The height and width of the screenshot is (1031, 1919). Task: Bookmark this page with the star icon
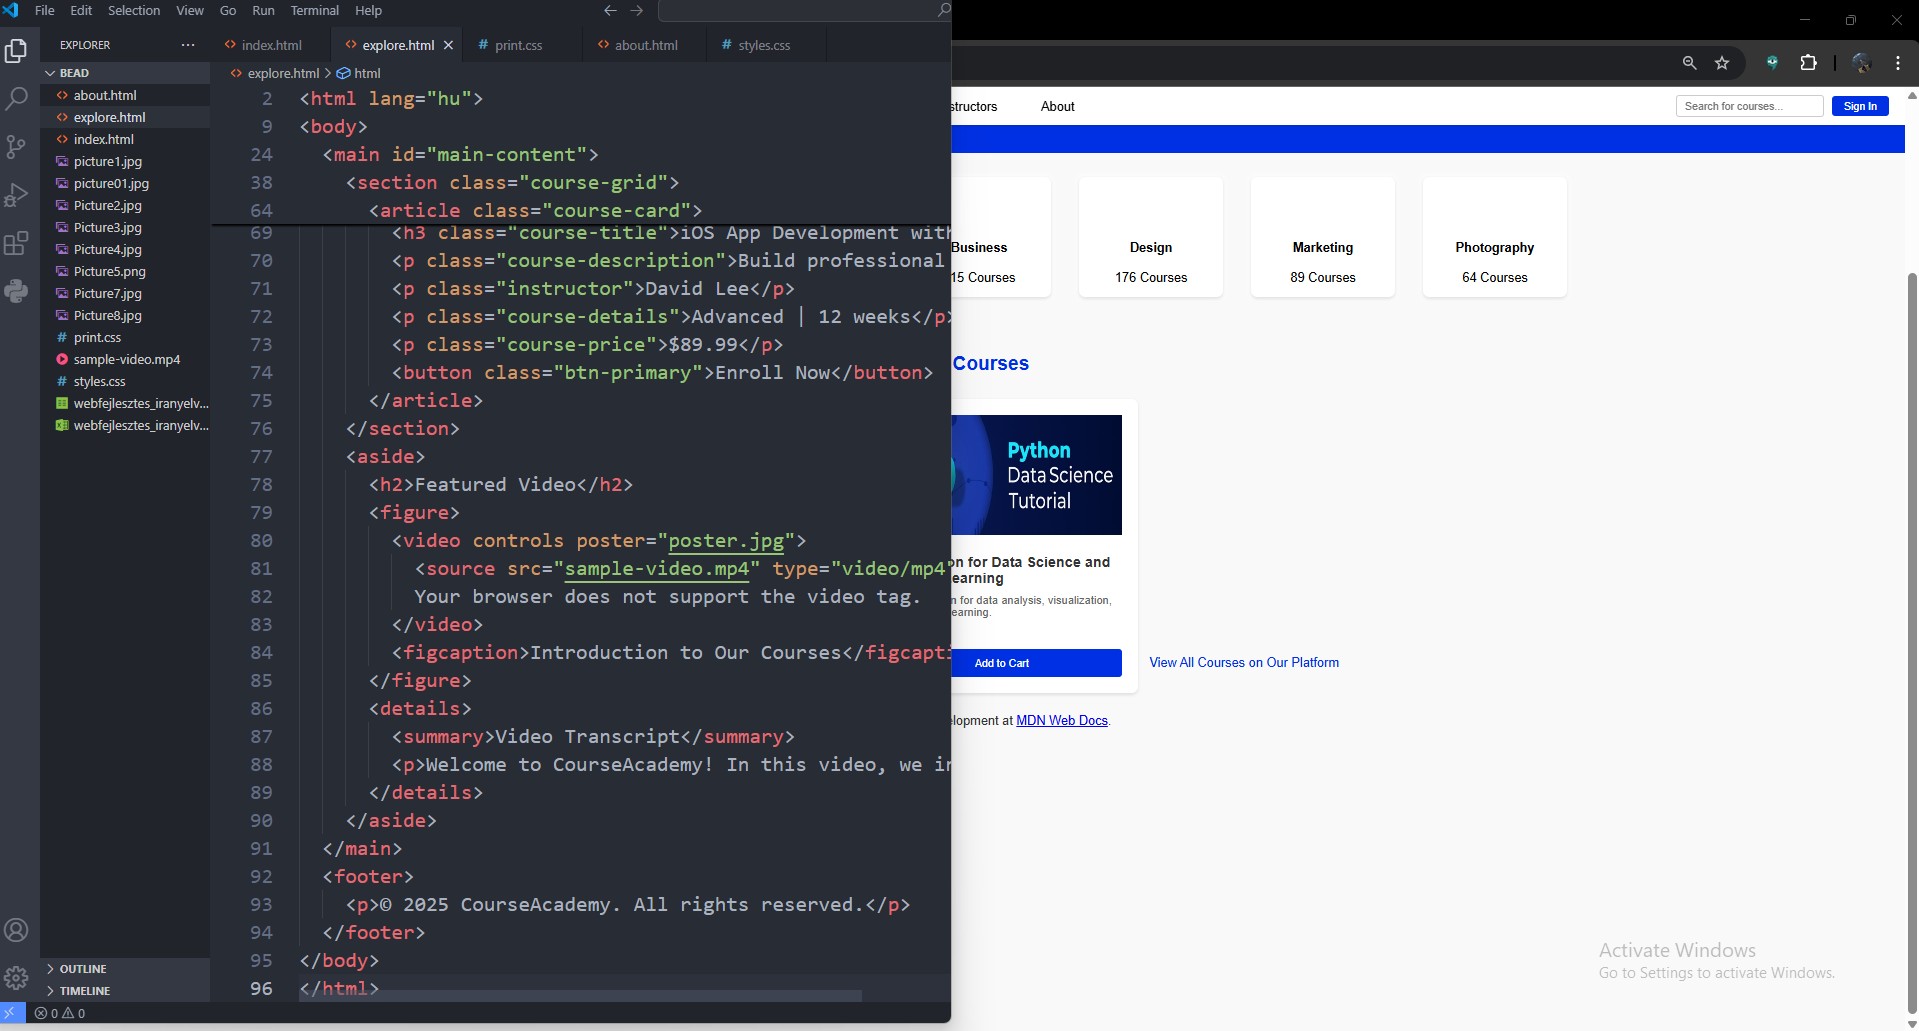[x=1722, y=63]
